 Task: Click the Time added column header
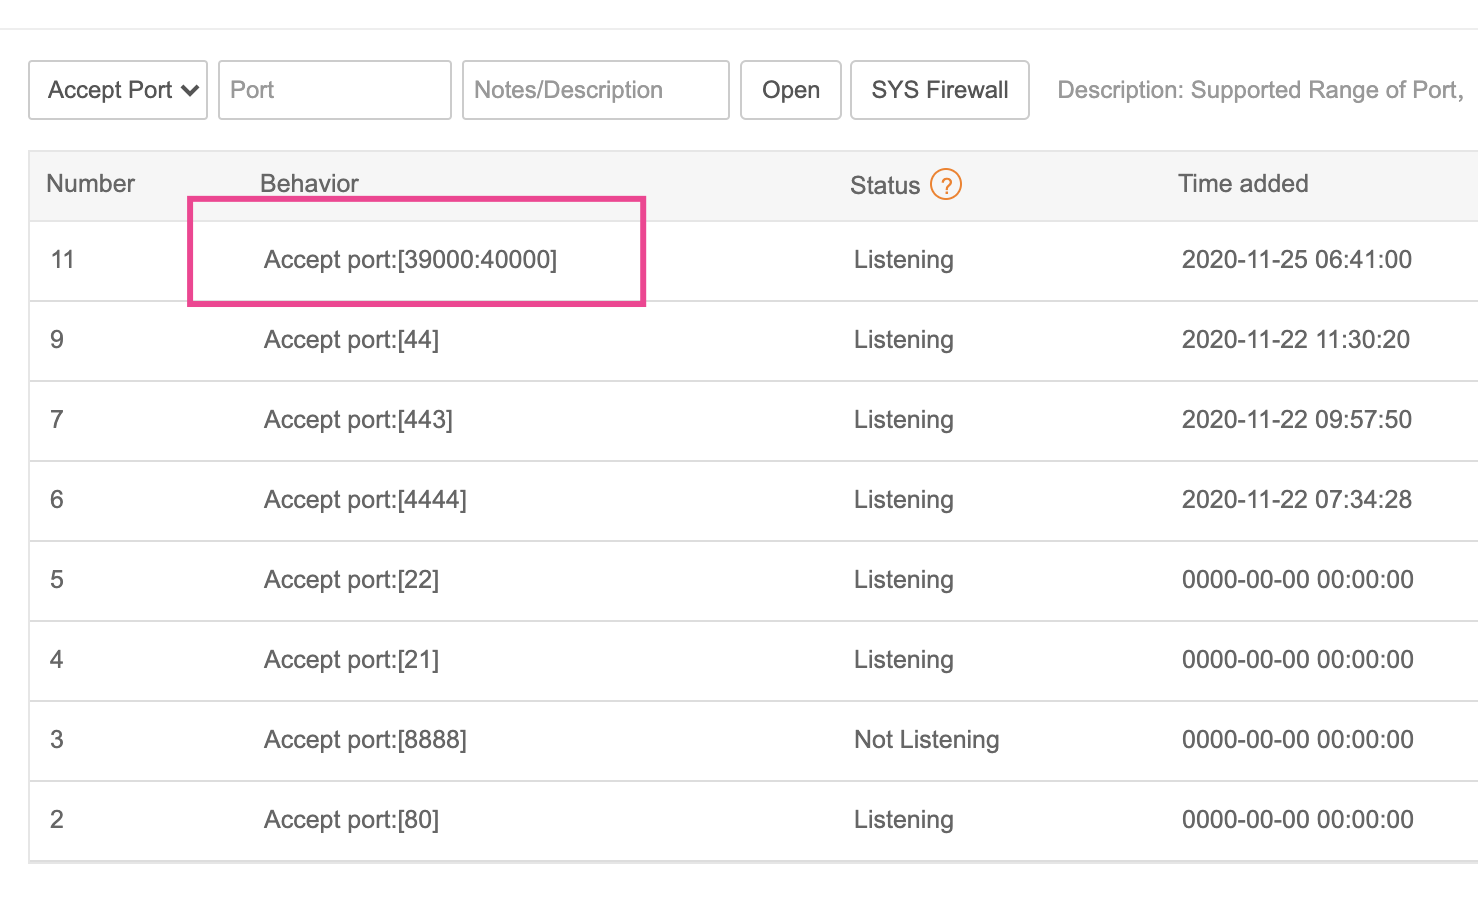(1243, 184)
